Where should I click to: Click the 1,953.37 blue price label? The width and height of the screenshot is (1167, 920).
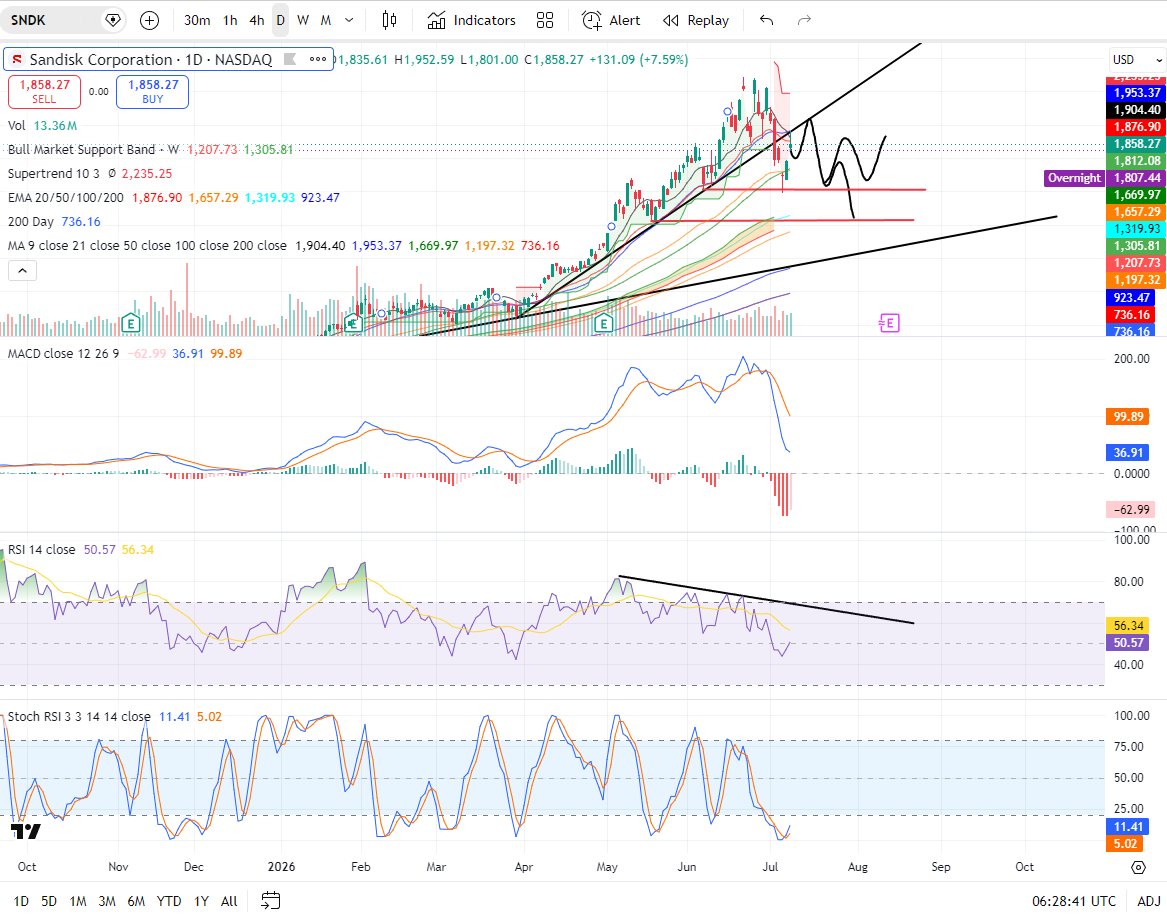1136,92
